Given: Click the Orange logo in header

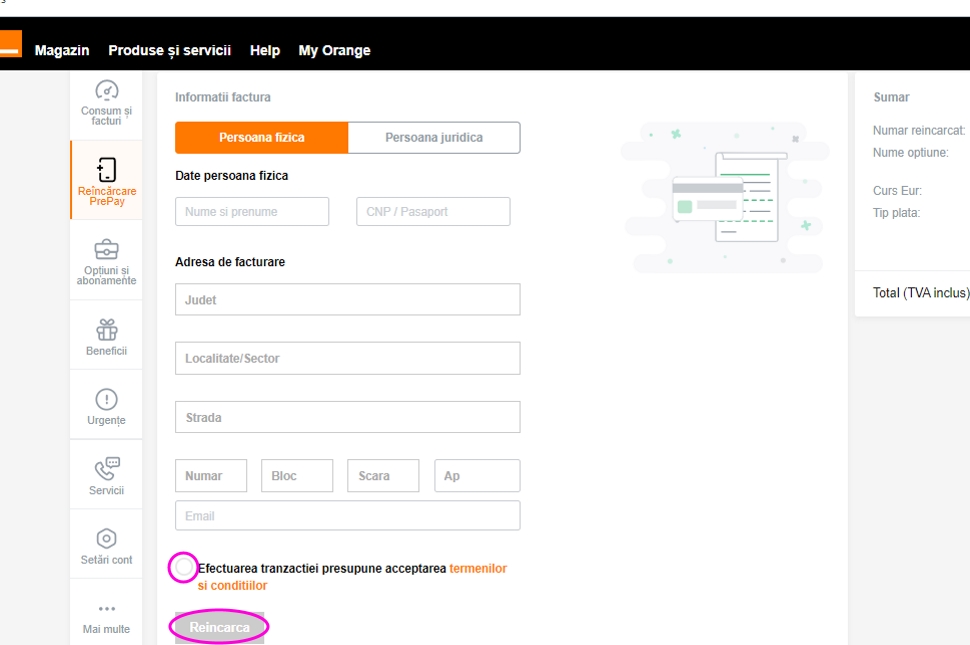Looking at the screenshot, I should click(x=9, y=45).
